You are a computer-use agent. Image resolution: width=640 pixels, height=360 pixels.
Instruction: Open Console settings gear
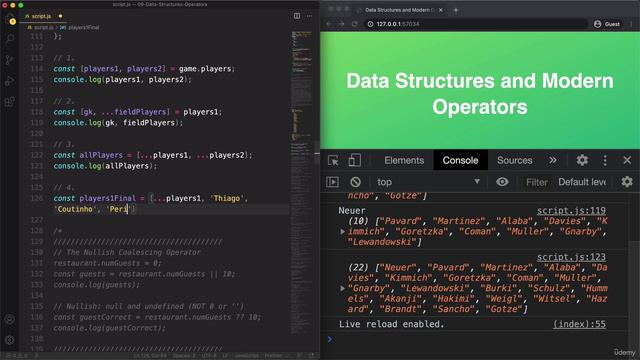coord(627,182)
